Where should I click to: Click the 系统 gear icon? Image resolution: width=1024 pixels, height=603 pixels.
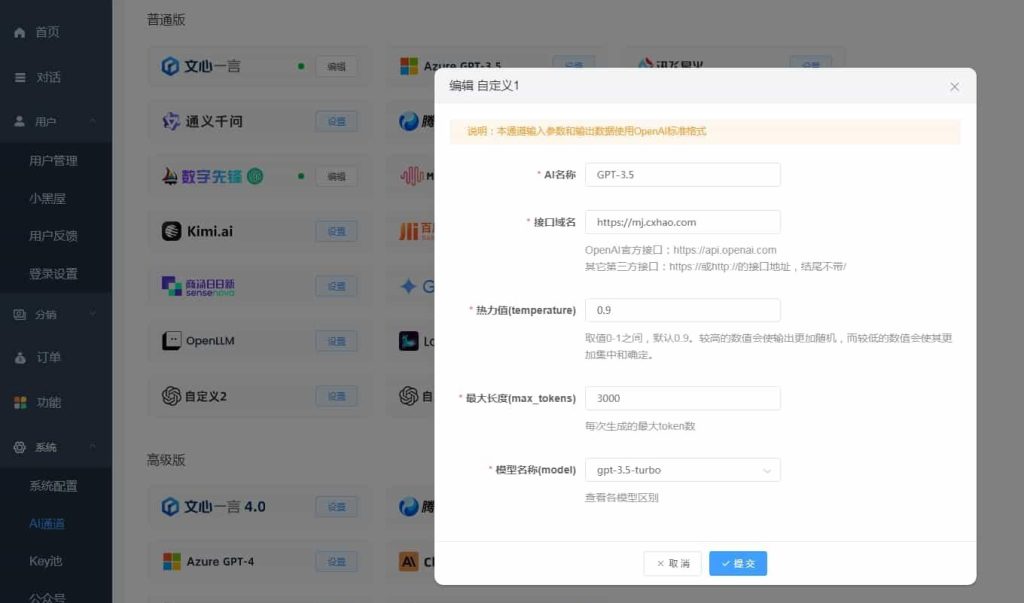pos(20,447)
